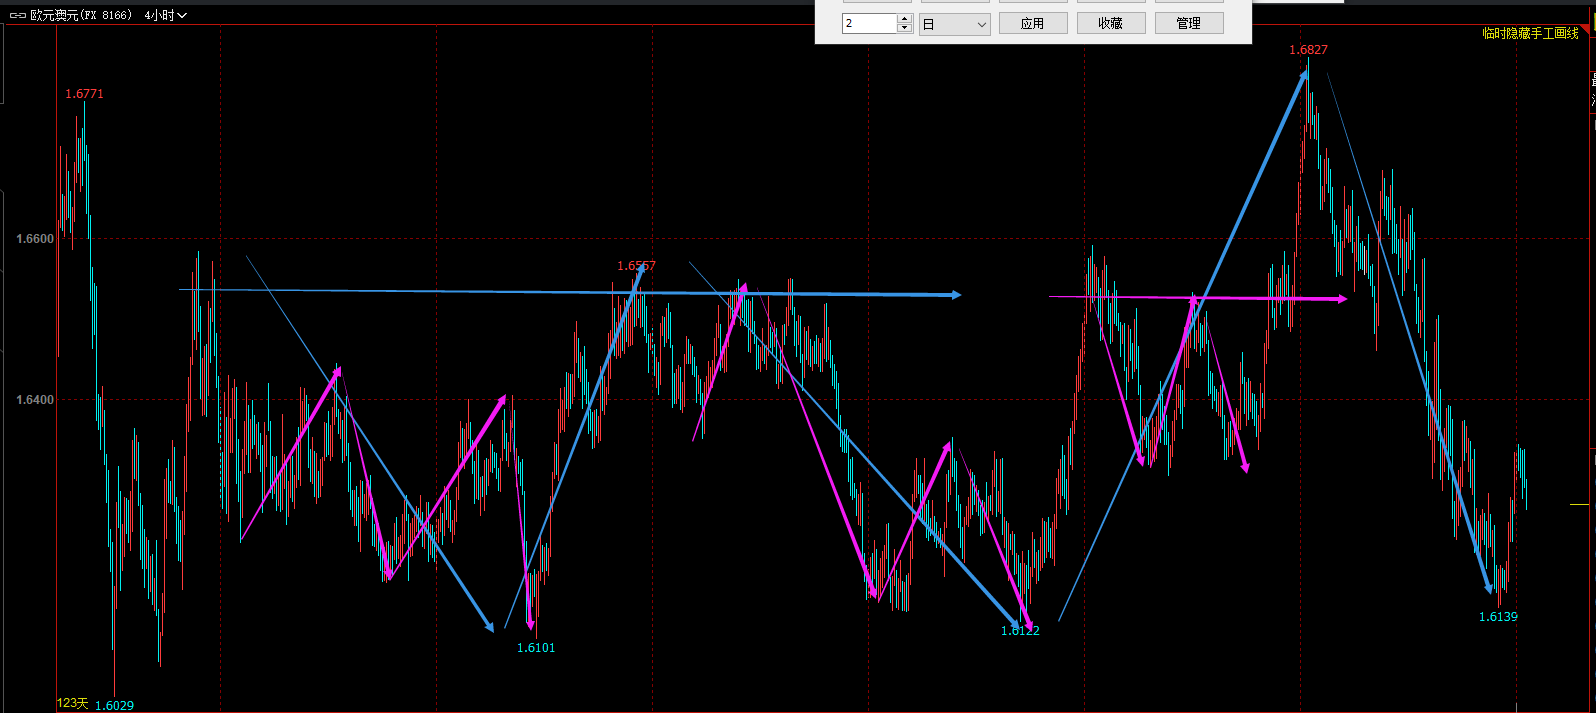Click the 应用 button
This screenshot has width=1596, height=713.
pos(1033,23)
